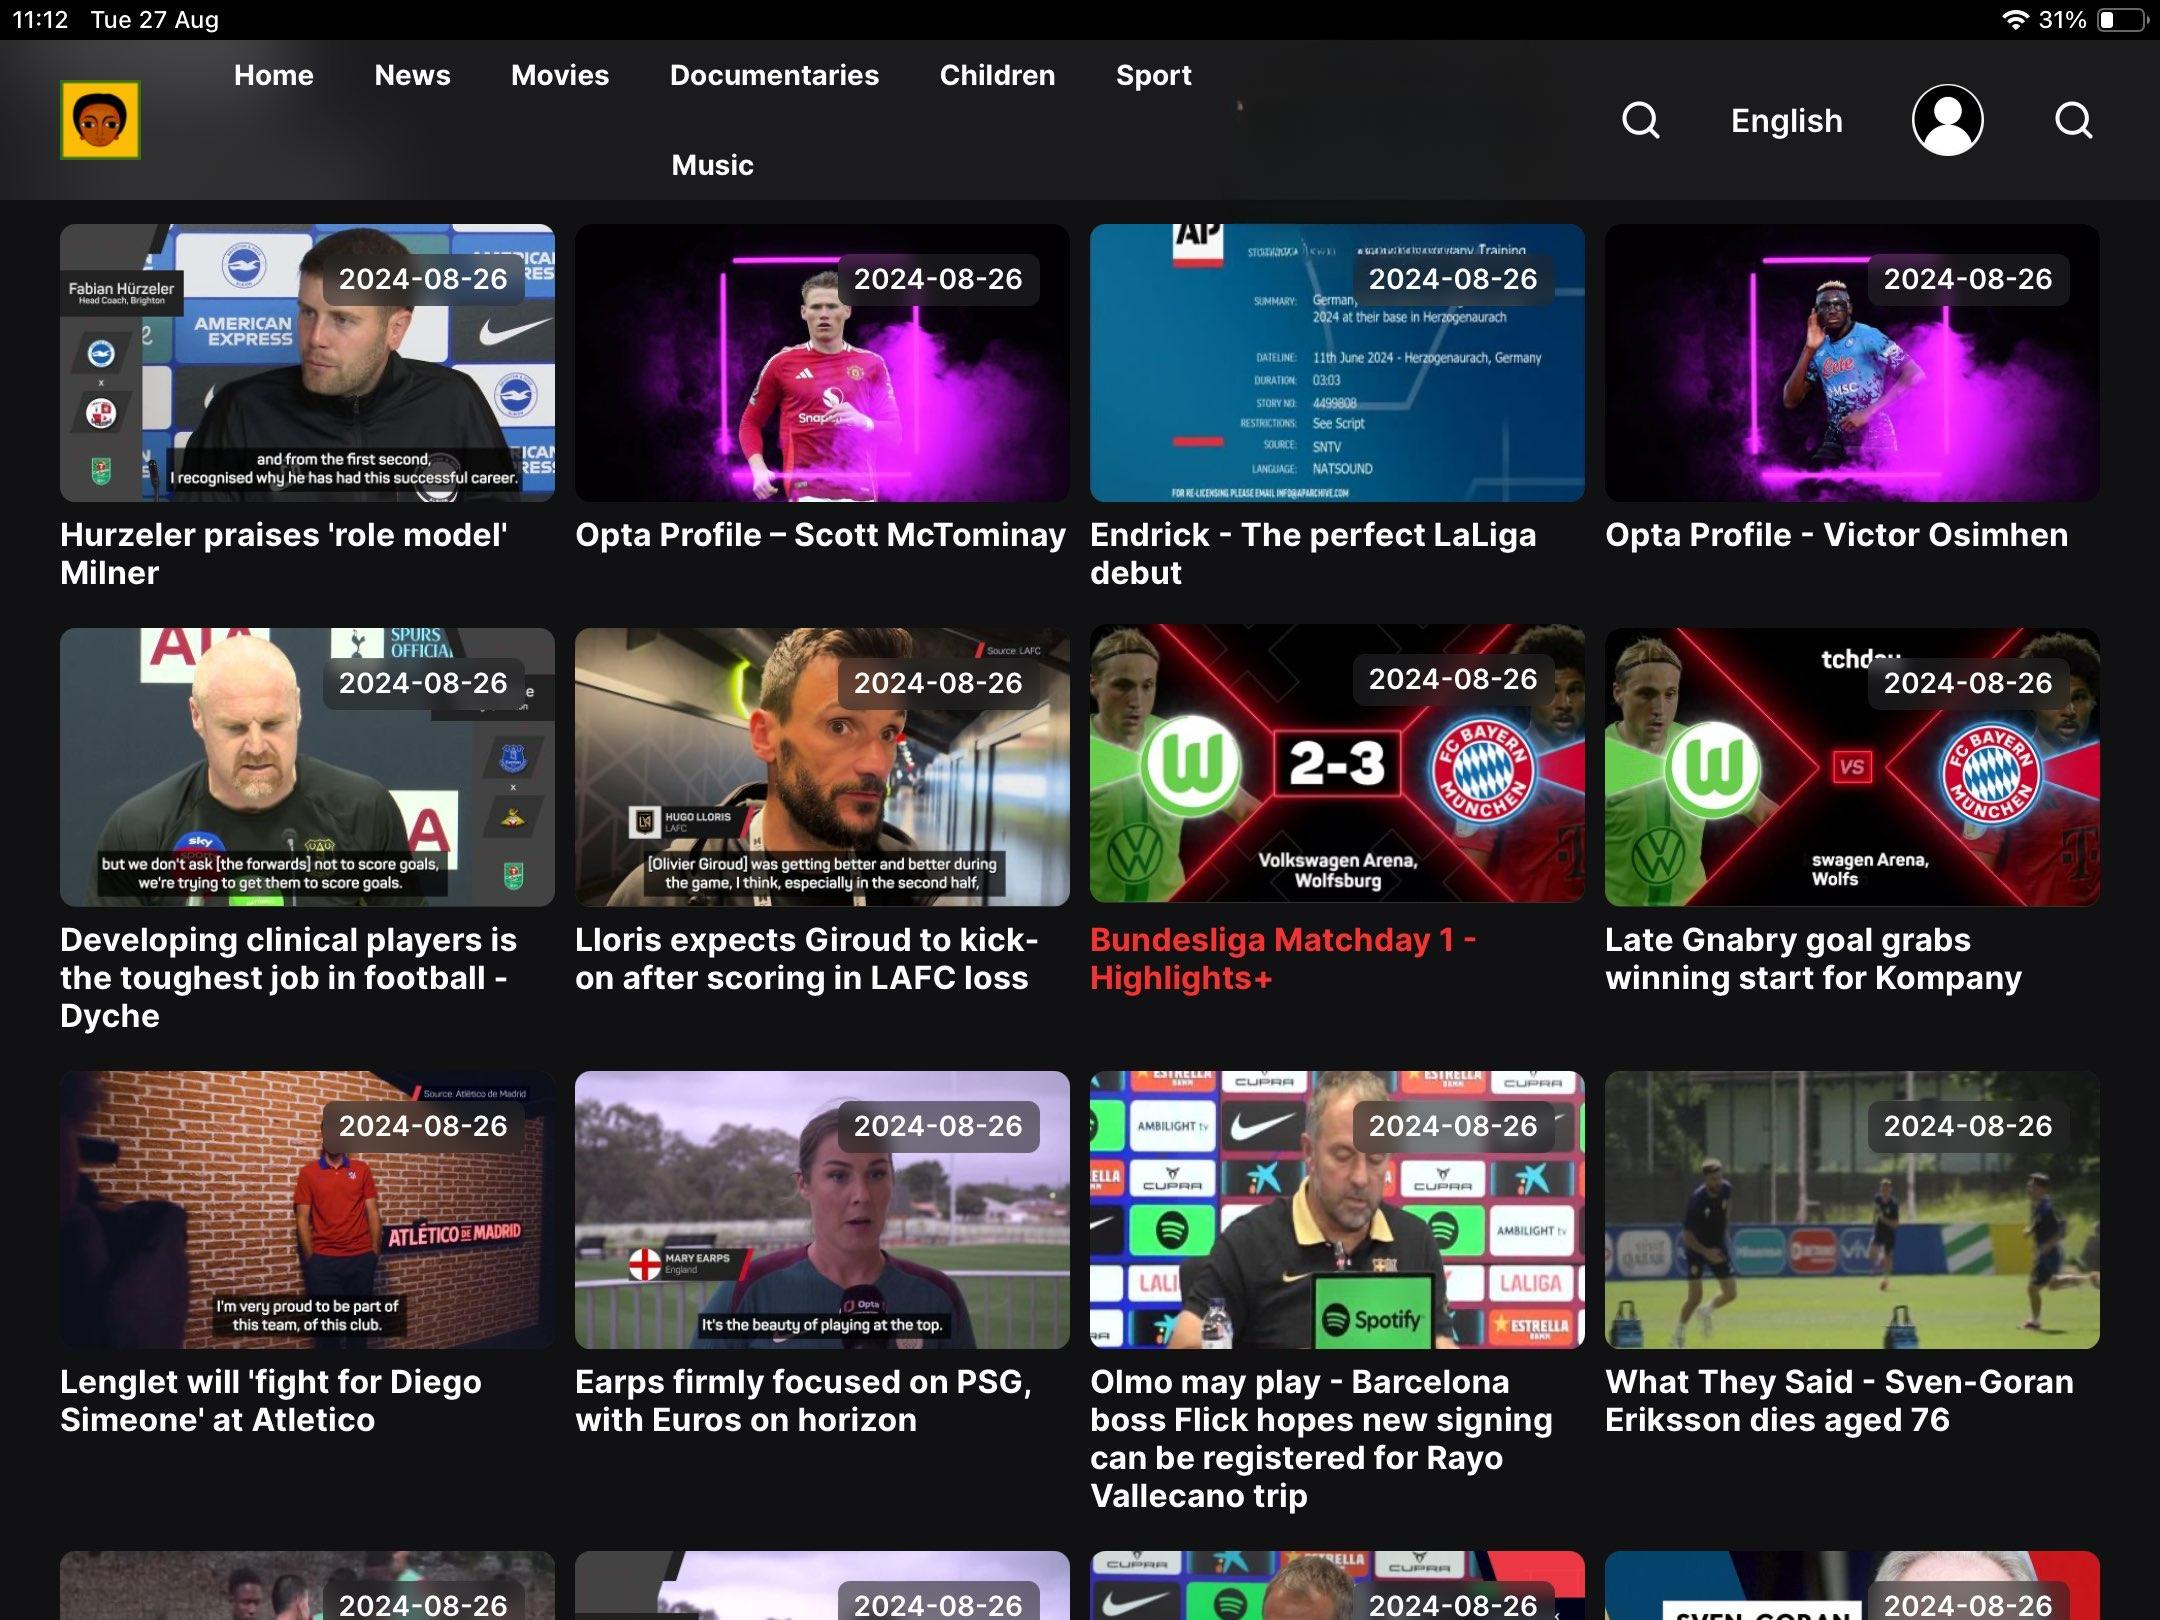
Task: Tap the date badge on Hurzeler video
Action: (423, 279)
